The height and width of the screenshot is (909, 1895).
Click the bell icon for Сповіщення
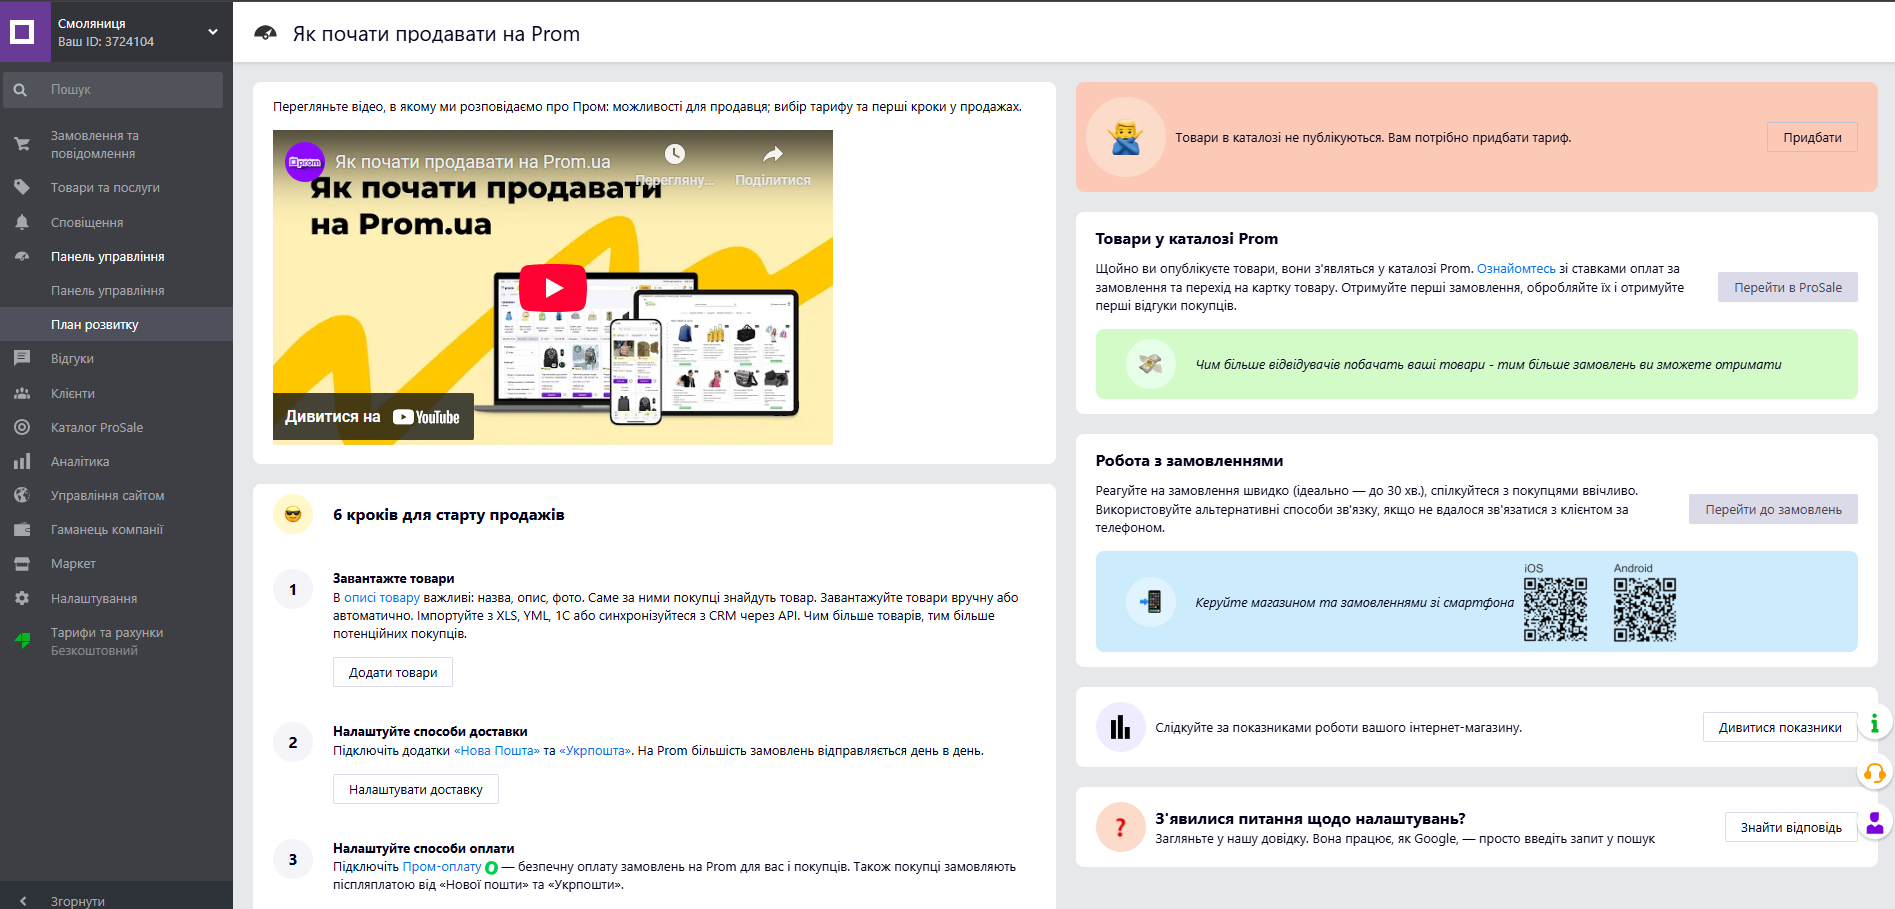click(22, 222)
